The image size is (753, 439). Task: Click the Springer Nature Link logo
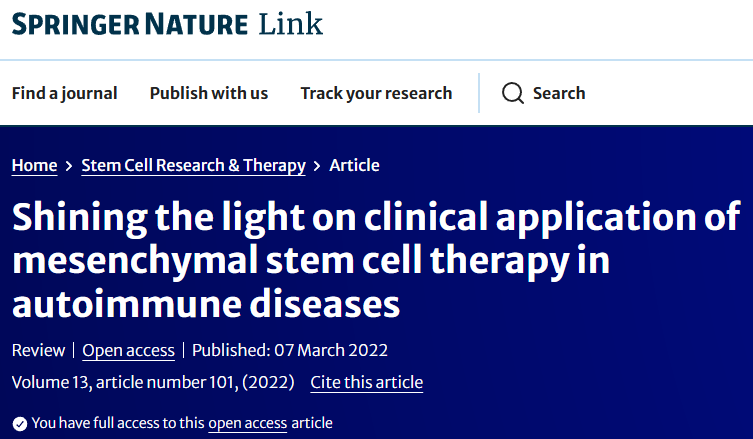coord(168,24)
